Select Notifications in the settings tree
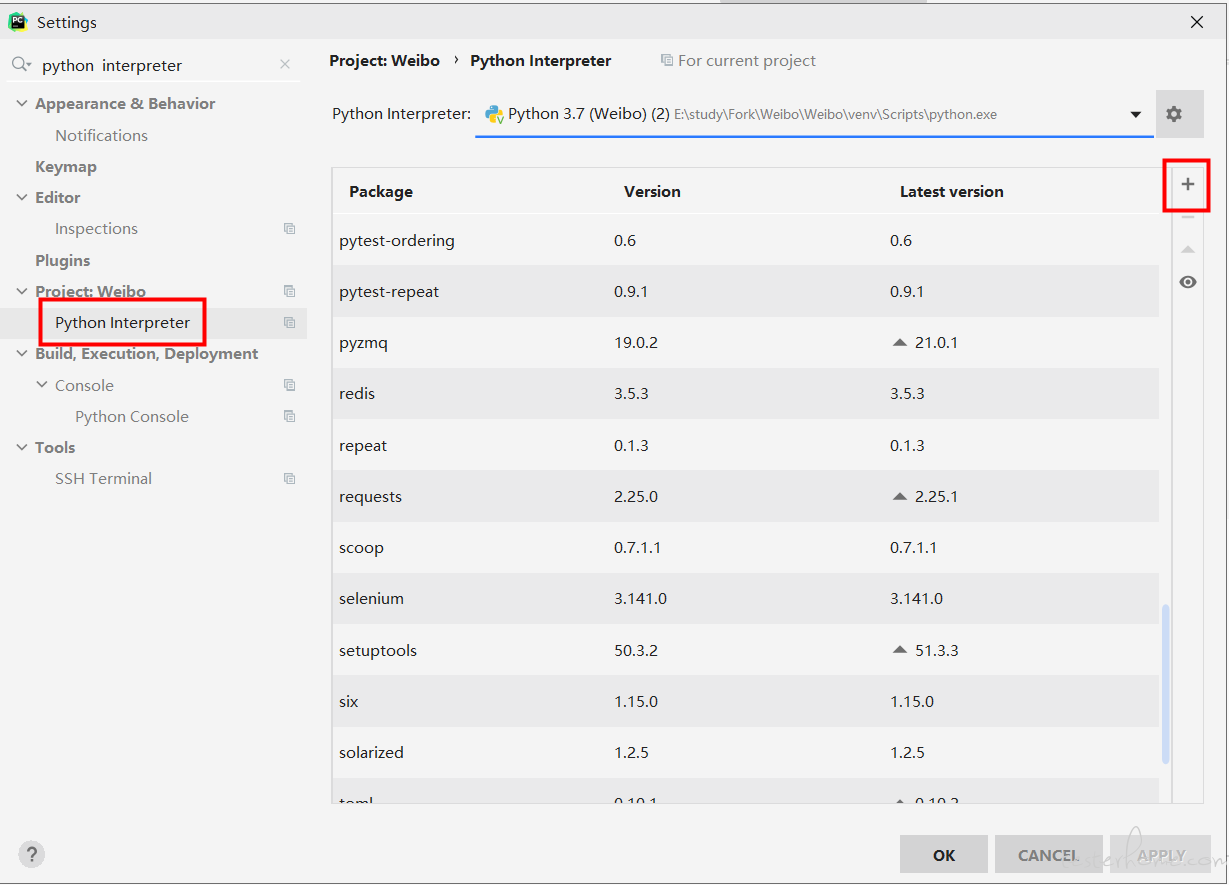The height and width of the screenshot is (885, 1229). coord(101,135)
